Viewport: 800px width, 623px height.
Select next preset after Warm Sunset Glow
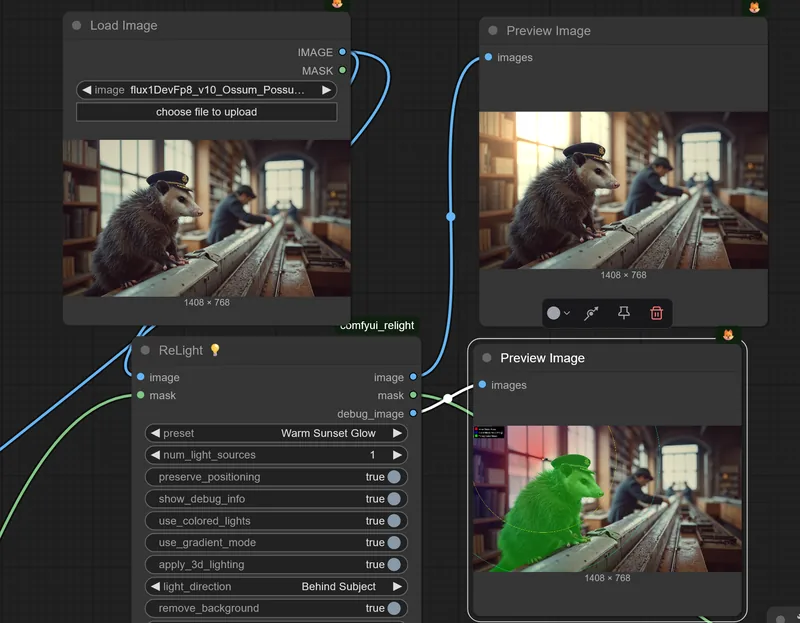397,433
